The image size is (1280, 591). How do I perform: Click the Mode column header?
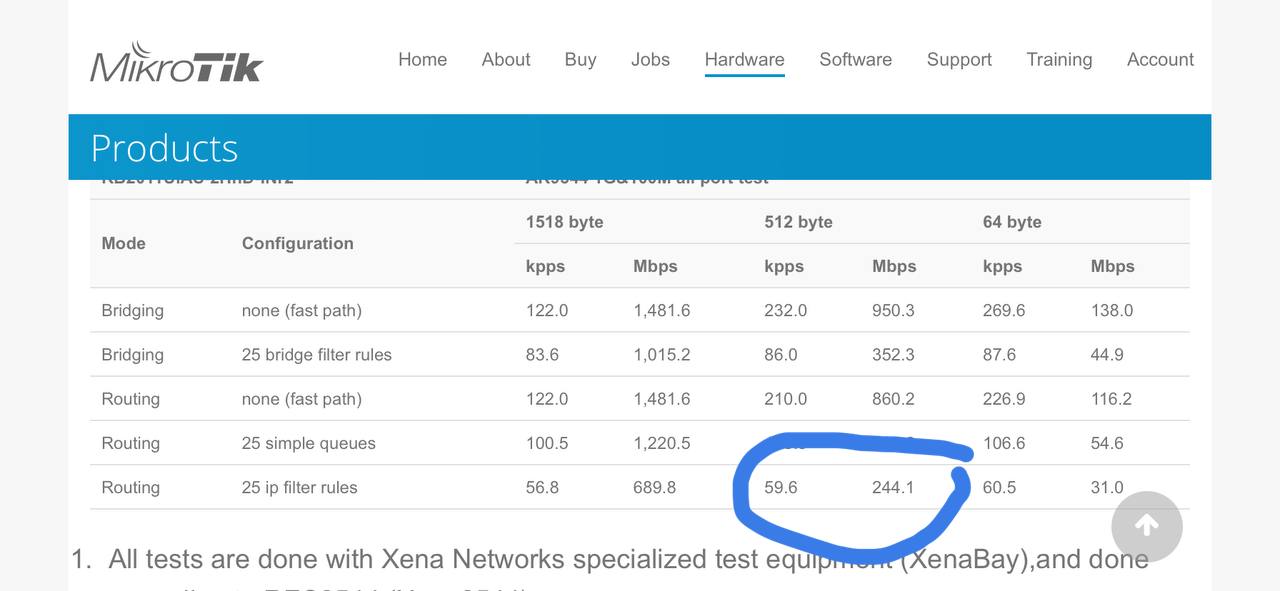click(123, 243)
